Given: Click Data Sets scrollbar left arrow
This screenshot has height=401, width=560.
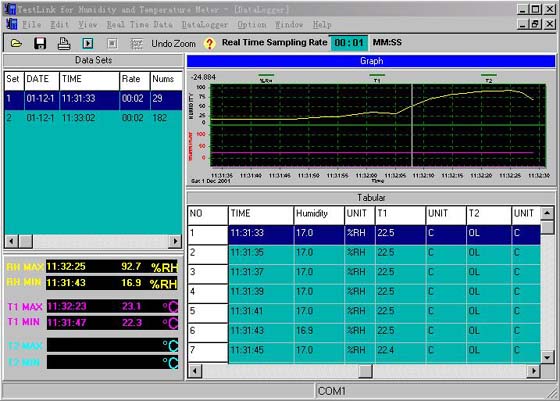Looking at the screenshot, I should click(x=11, y=241).
